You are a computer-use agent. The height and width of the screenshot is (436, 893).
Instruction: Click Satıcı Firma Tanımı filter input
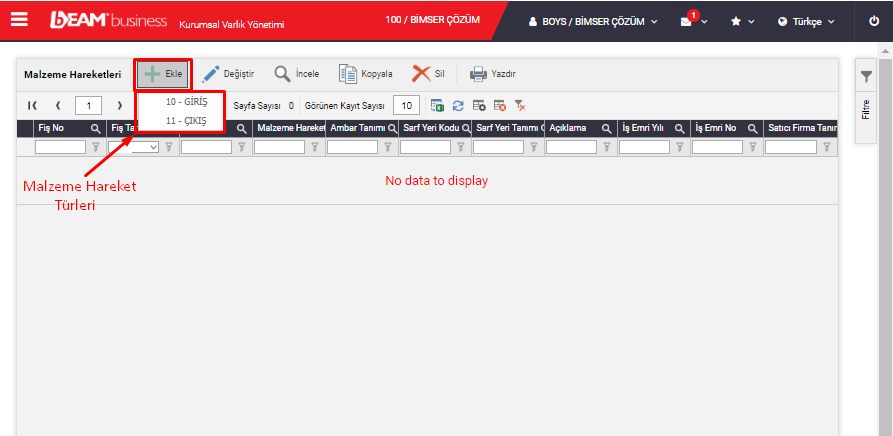(790, 147)
